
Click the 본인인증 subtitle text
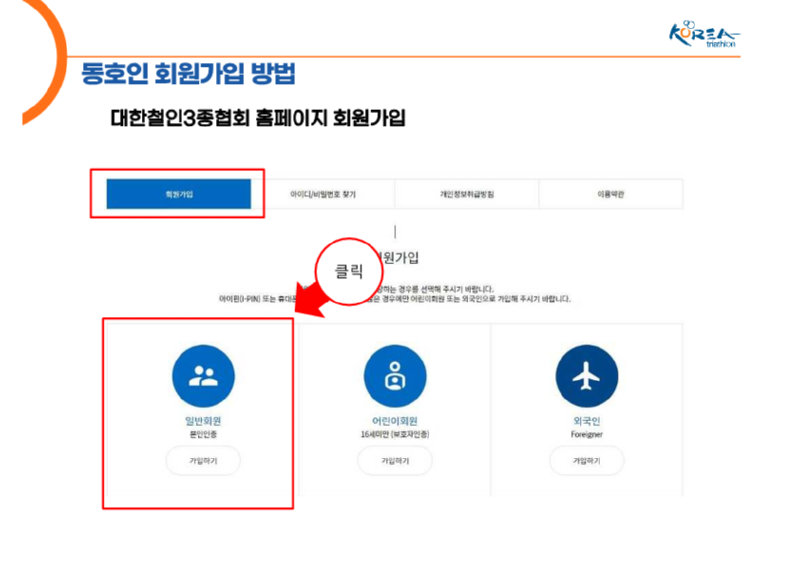pos(203,434)
